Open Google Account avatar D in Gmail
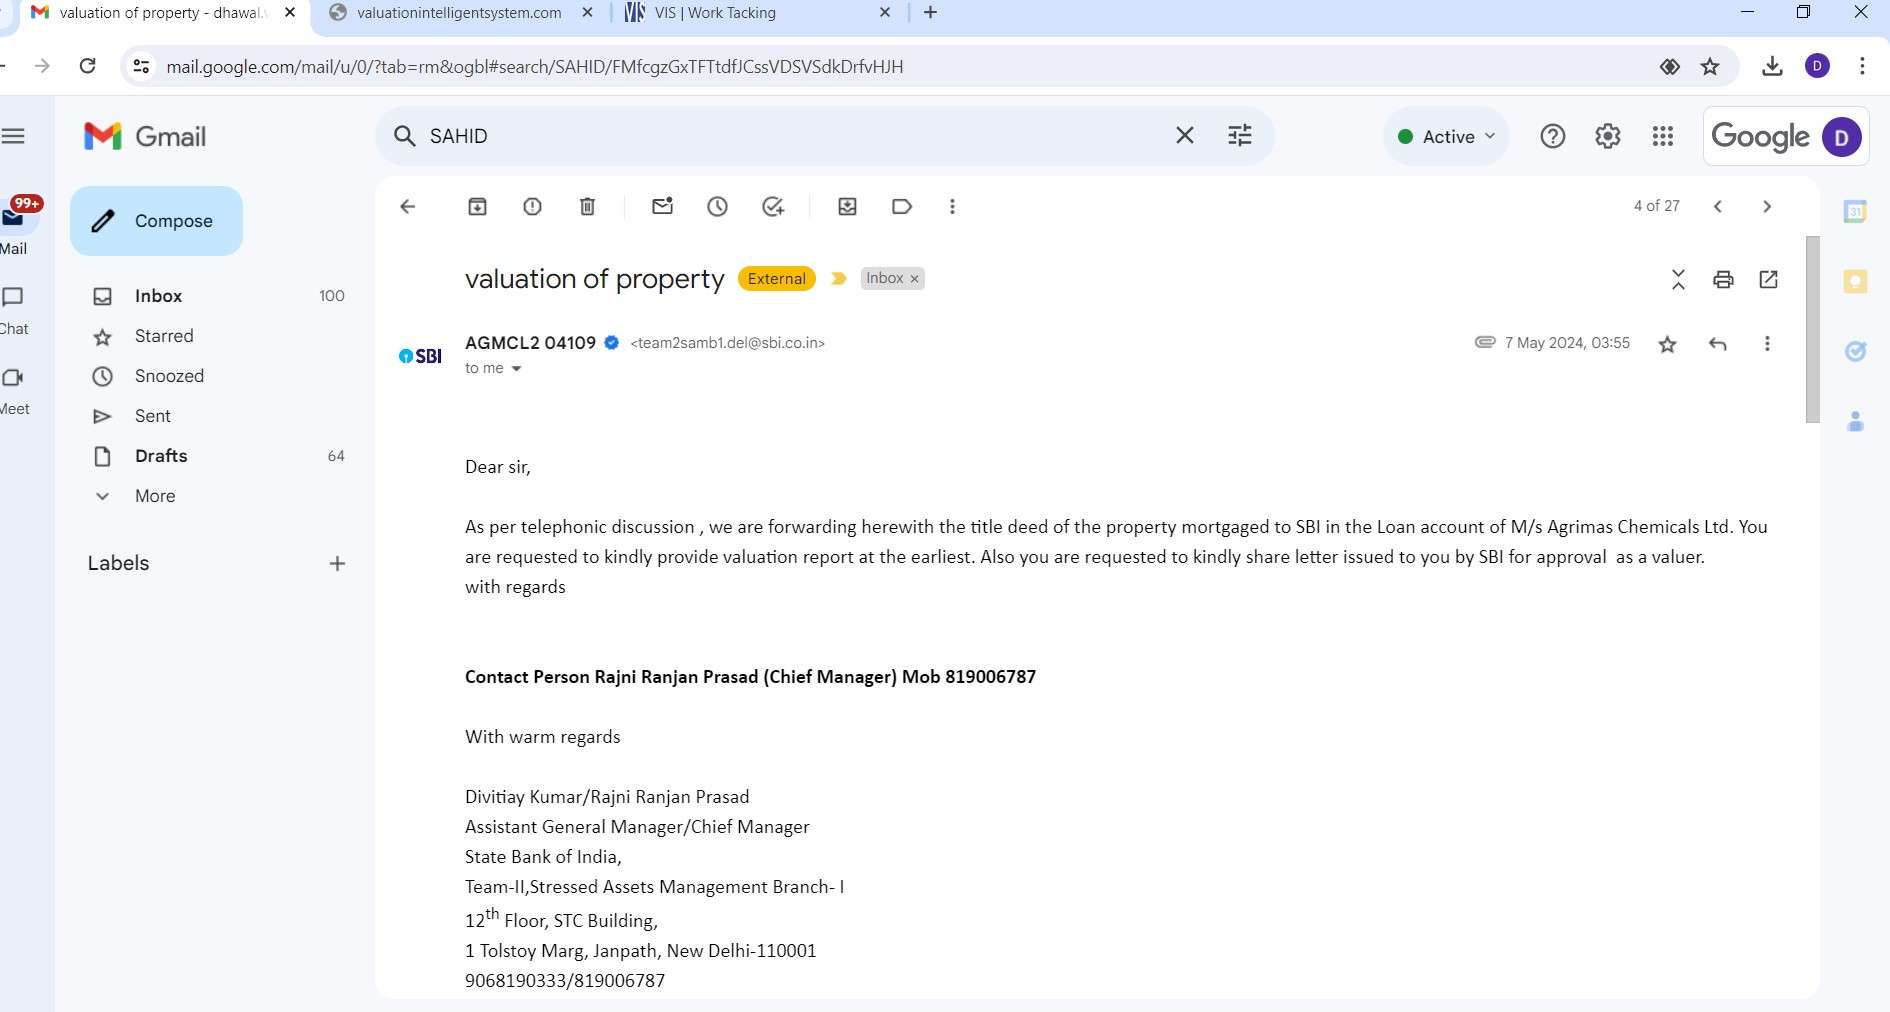The width and height of the screenshot is (1890, 1012). [x=1841, y=137]
